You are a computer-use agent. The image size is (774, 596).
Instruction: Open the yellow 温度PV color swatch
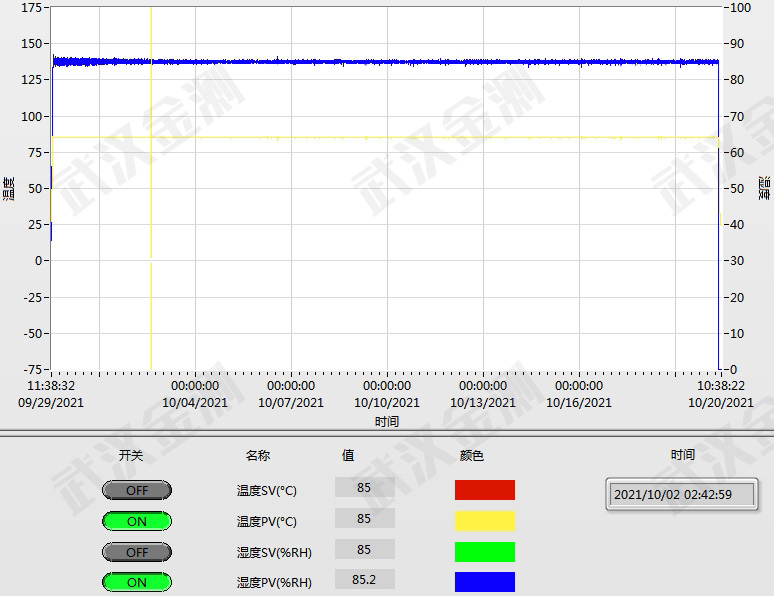tap(484, 521)
